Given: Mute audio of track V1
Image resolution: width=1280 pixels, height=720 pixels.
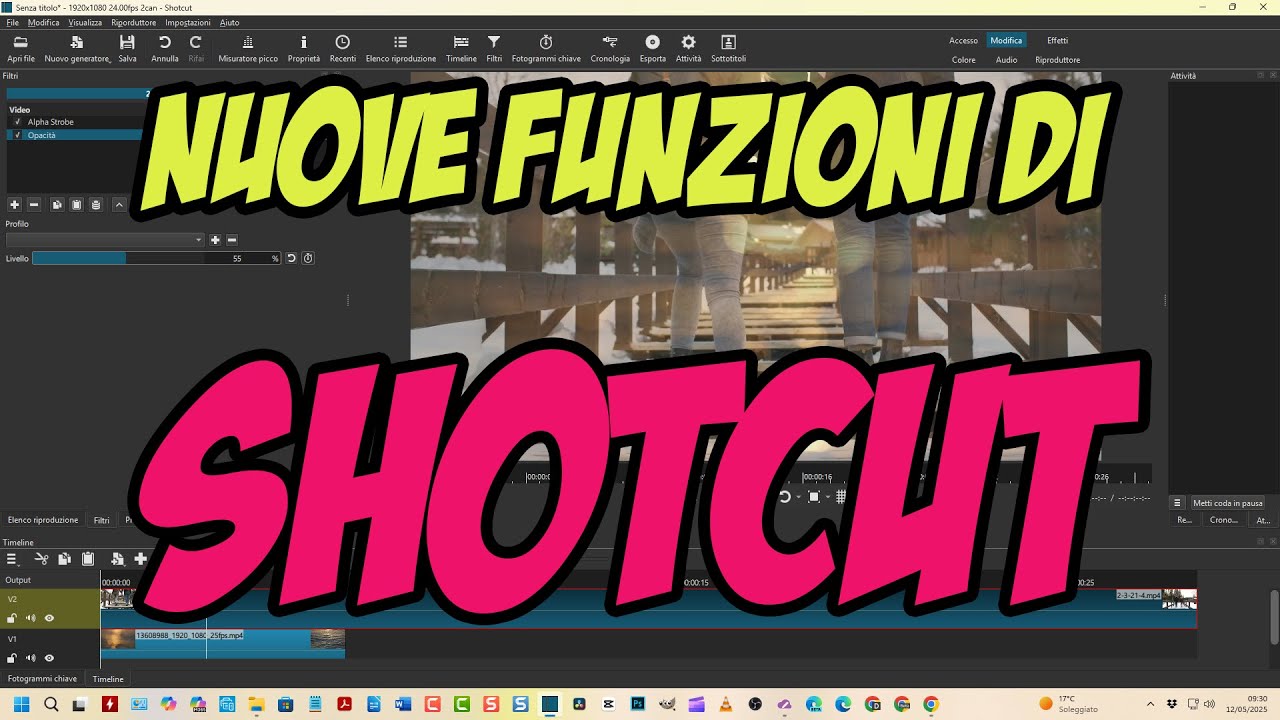Looking at the screenshot, I should pyautogui.click(x=30, y=658).
